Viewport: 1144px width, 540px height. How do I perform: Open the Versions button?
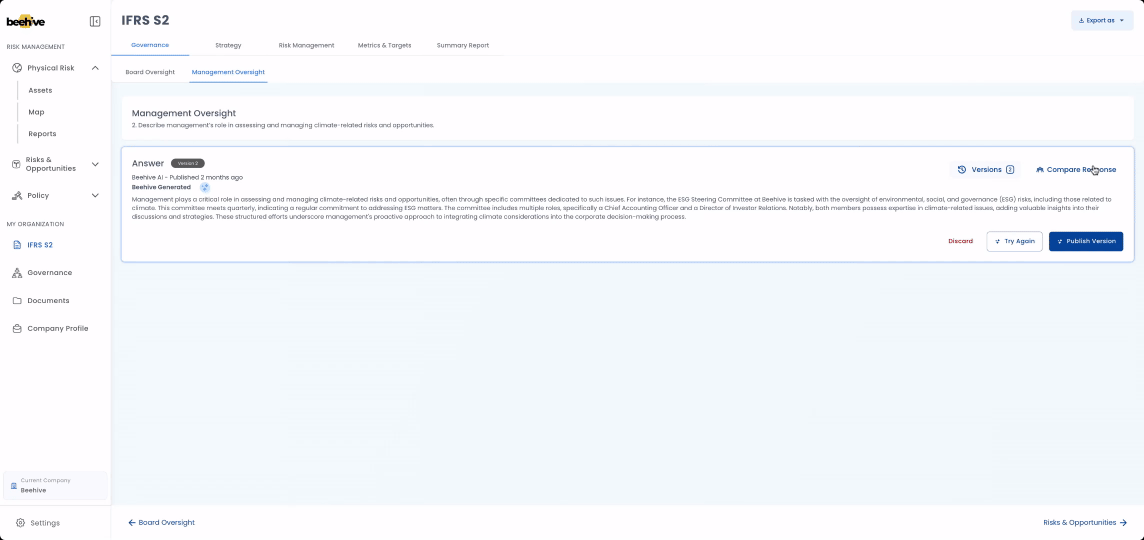(x=986, y=169)
